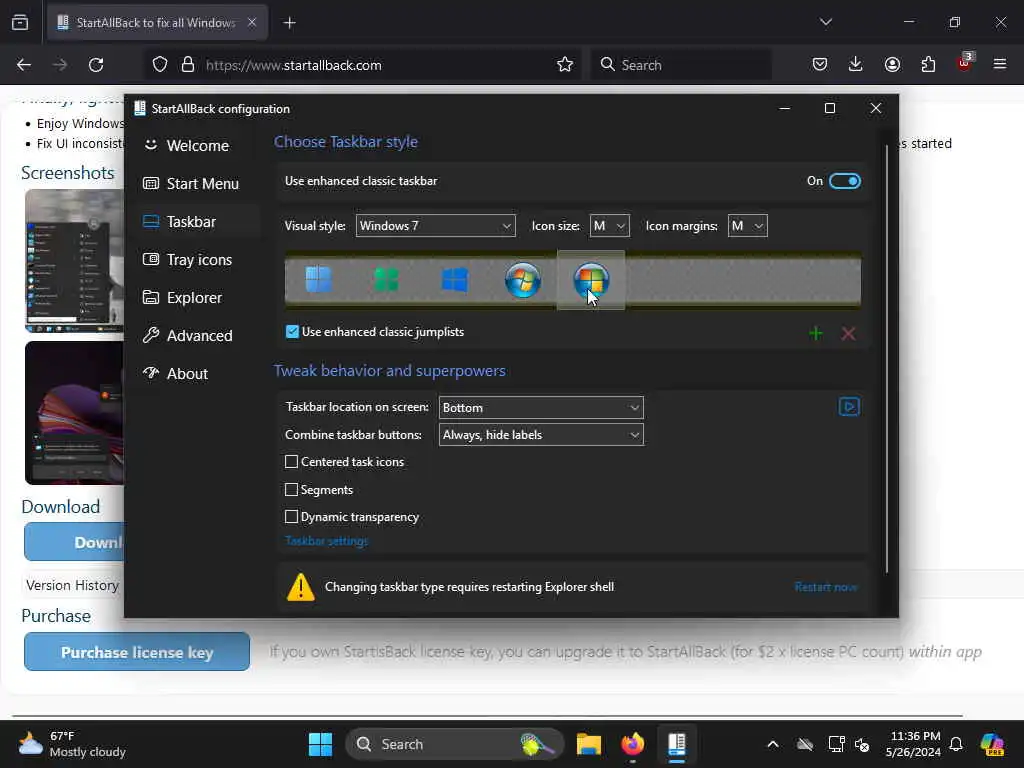Screen dimensions: 1024x768
Task: Open Icon size dropdown
Action: click(x=610, y=226)
